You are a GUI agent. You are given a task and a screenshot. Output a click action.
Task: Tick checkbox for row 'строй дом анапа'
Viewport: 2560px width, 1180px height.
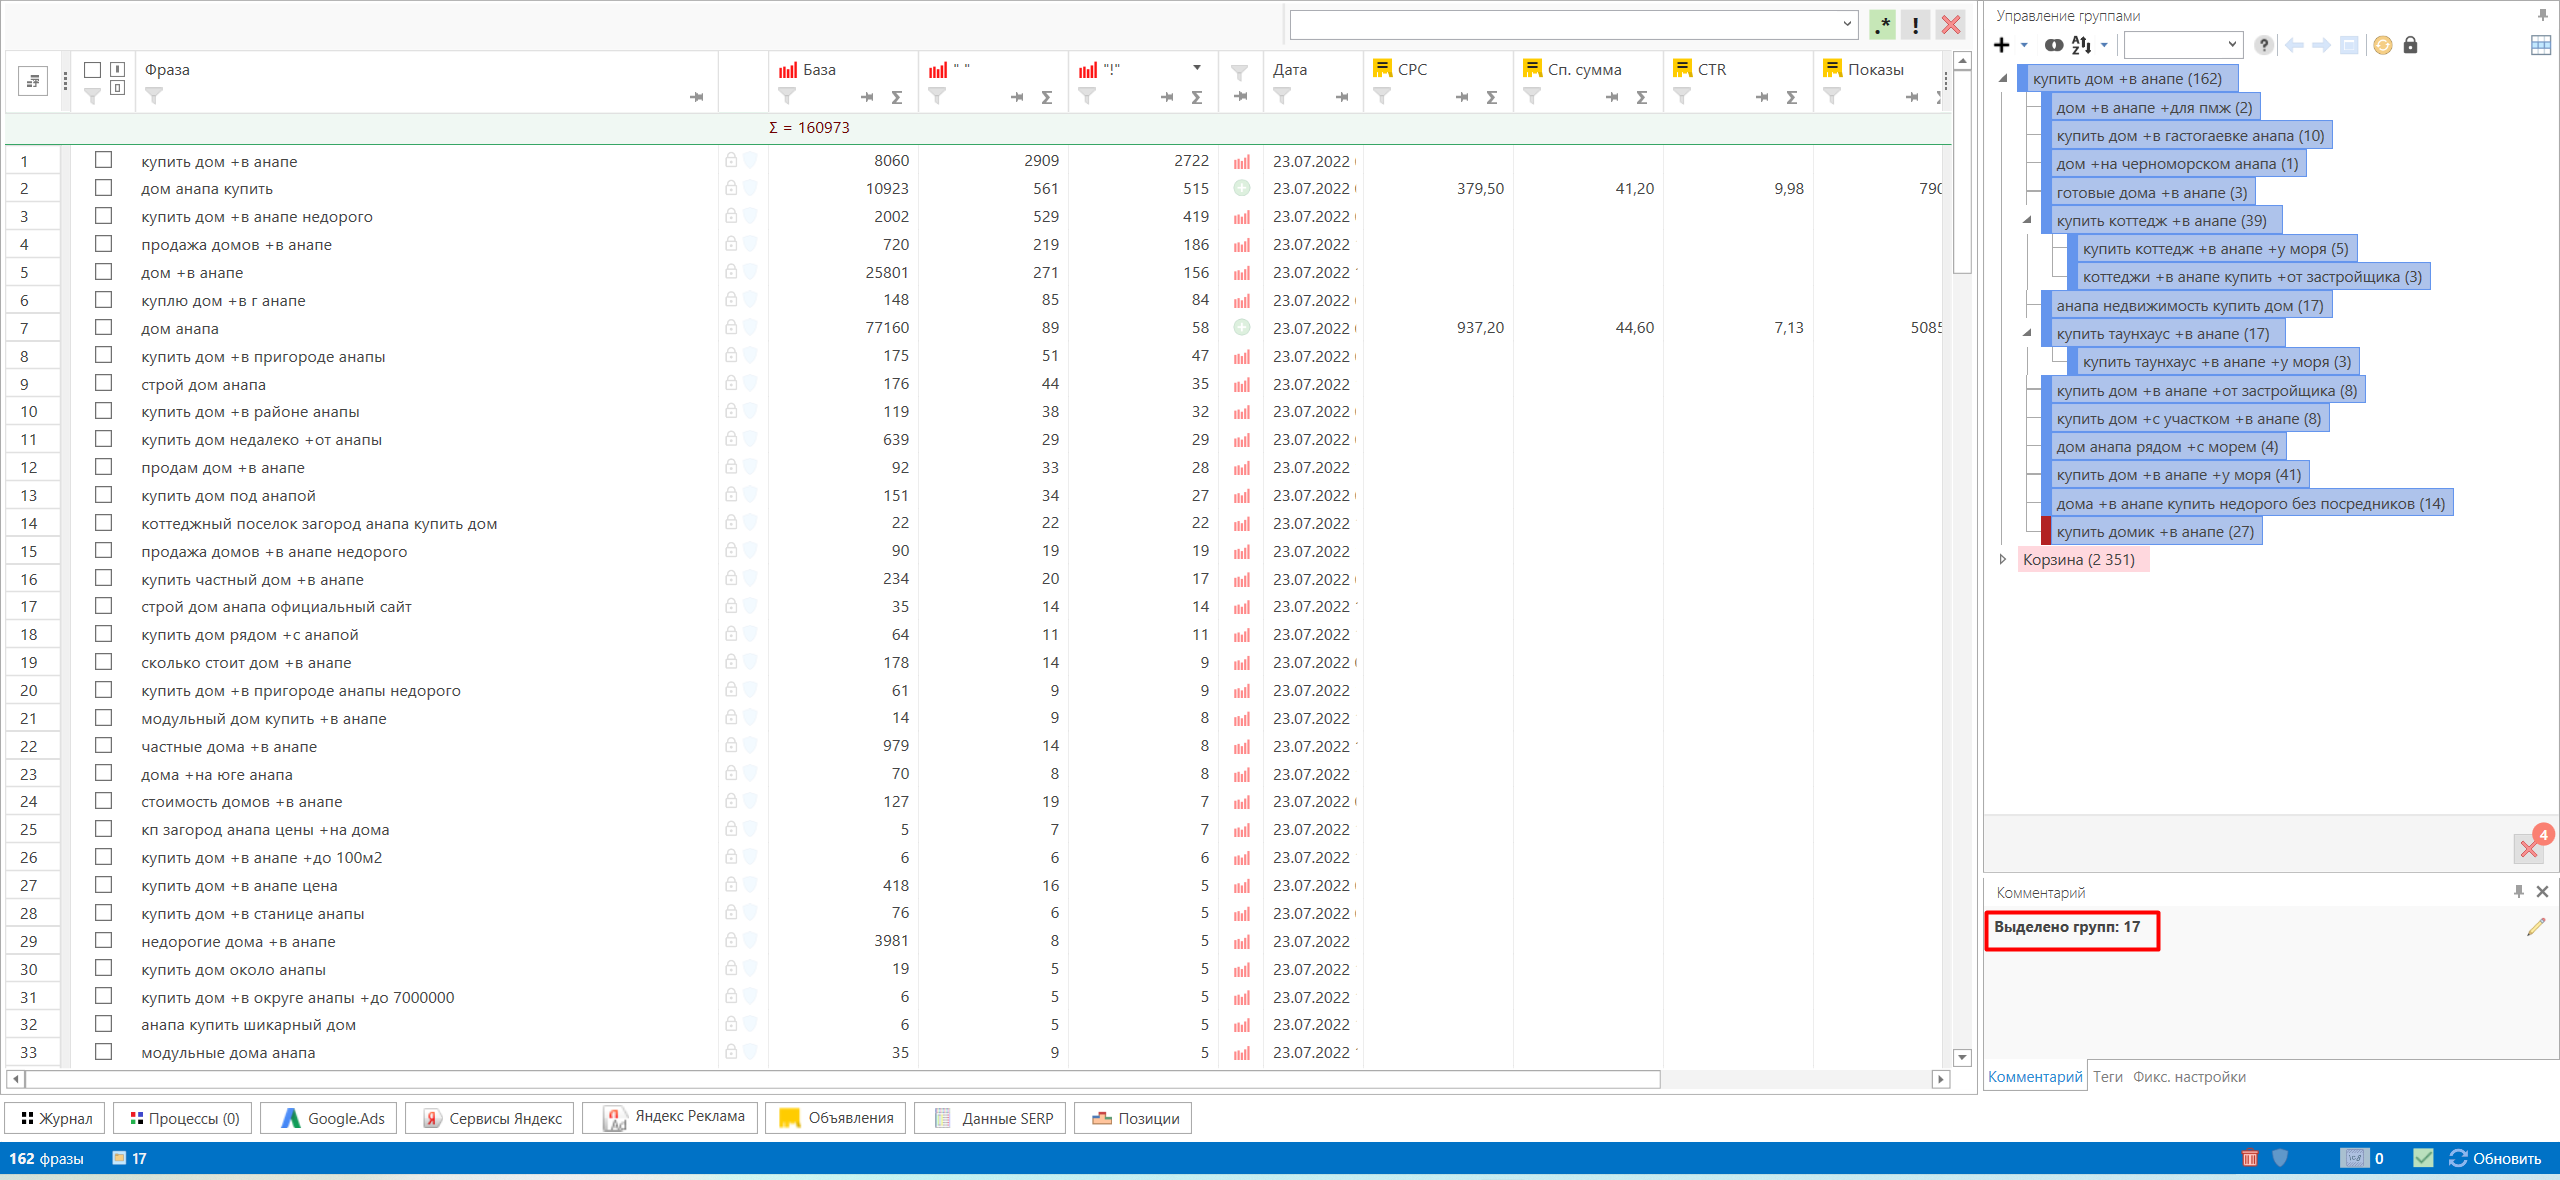[x=103, y=383]
